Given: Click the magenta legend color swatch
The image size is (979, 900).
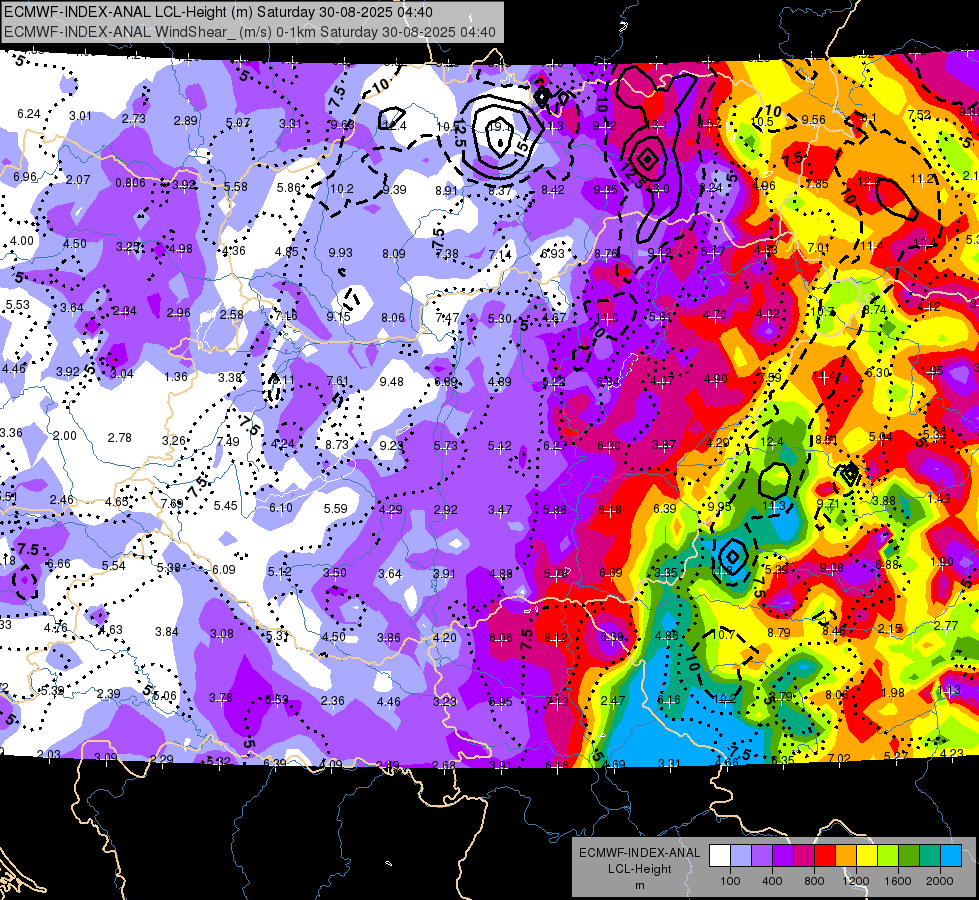Looking at the screenshot, I should pyautogui.click(x=804, y=856).
